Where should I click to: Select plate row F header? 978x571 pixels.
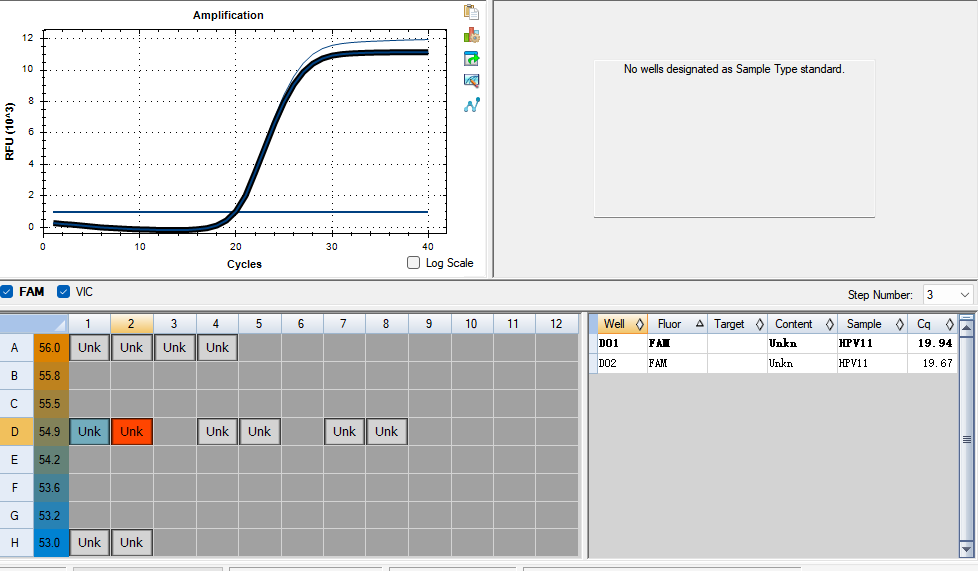tap(16, 487)
